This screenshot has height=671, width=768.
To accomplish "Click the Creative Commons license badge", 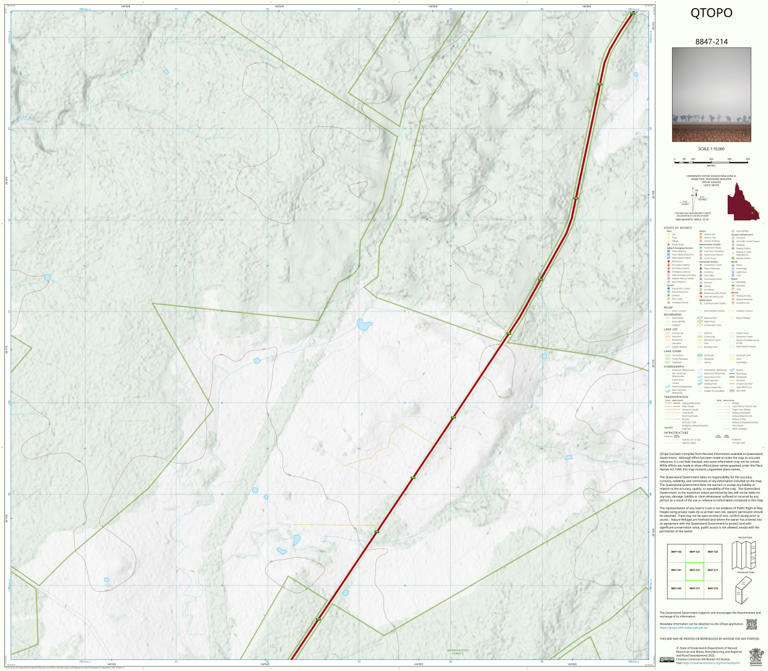I will click(x=667, y=660).
